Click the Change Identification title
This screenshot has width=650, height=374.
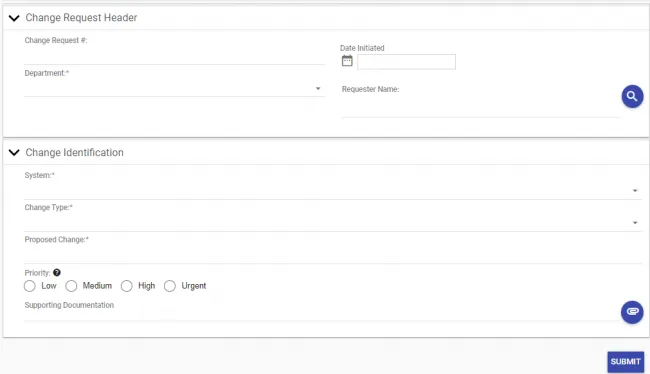pyautogui.click(x=75, y=153)
